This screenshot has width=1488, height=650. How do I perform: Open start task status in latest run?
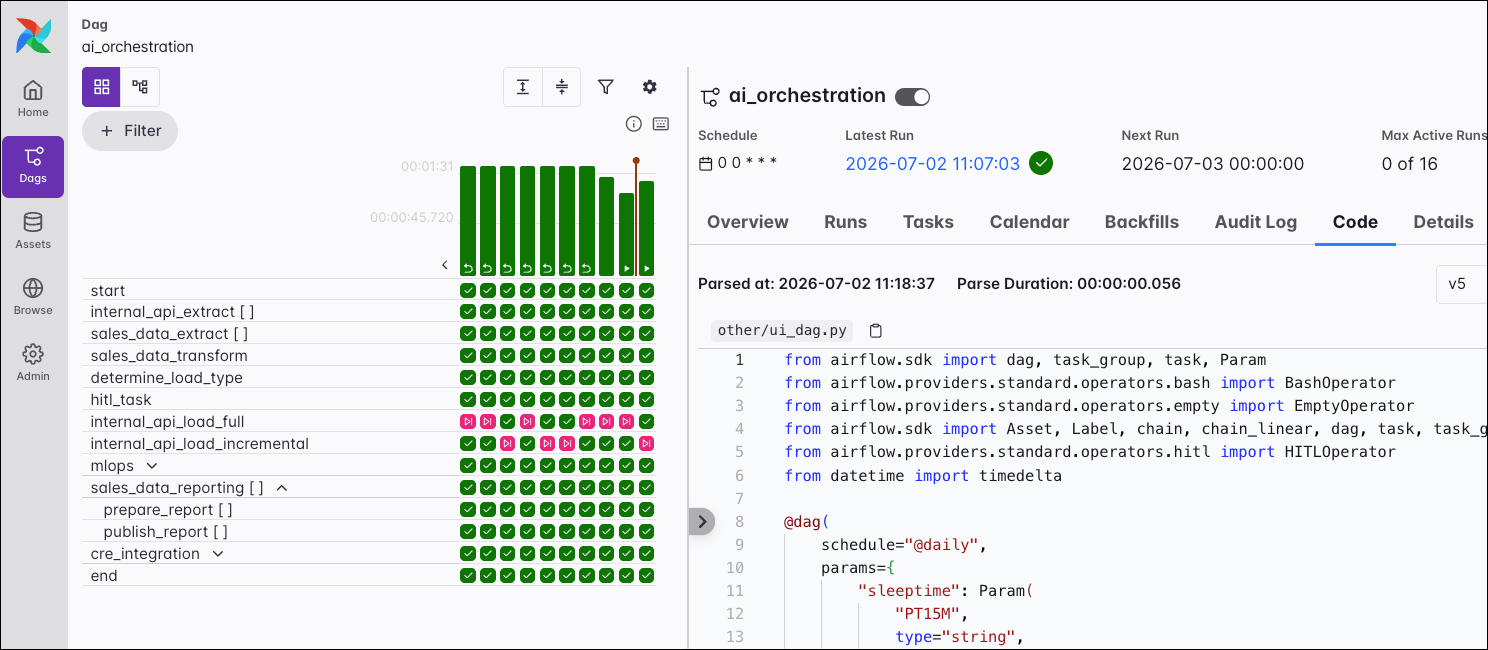647,290
